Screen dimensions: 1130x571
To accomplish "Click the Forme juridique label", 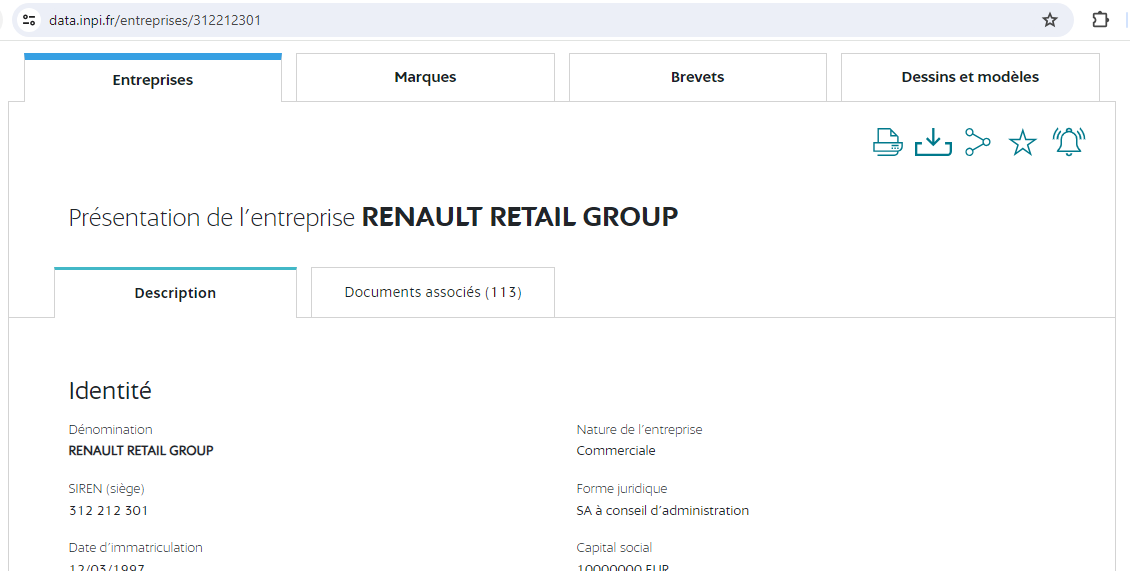I will click(x=622, y=489).
